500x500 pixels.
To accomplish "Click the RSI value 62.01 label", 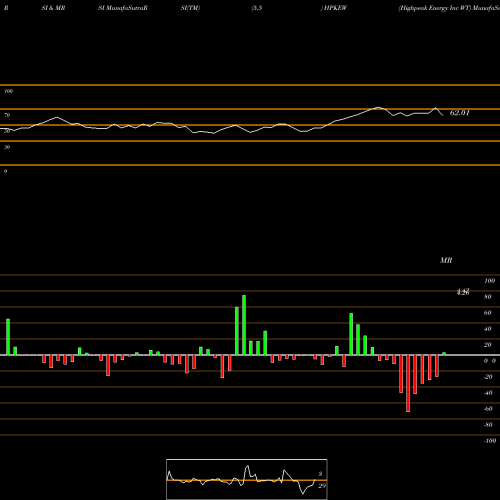I will [x=460, y=113].
